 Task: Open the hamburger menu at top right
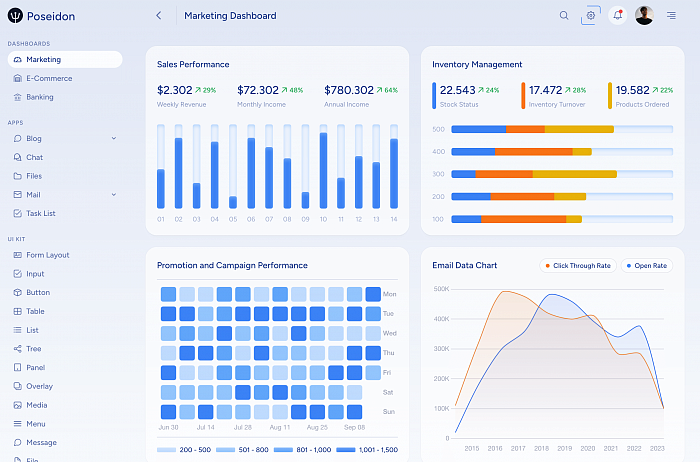pyautogui.click(x=671, y=16)
